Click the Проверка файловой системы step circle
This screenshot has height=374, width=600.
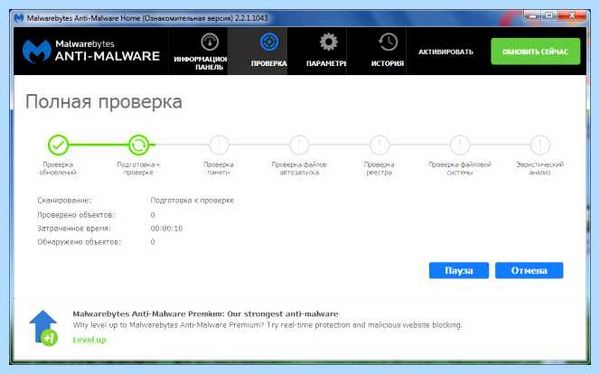[x=460, y=145]
